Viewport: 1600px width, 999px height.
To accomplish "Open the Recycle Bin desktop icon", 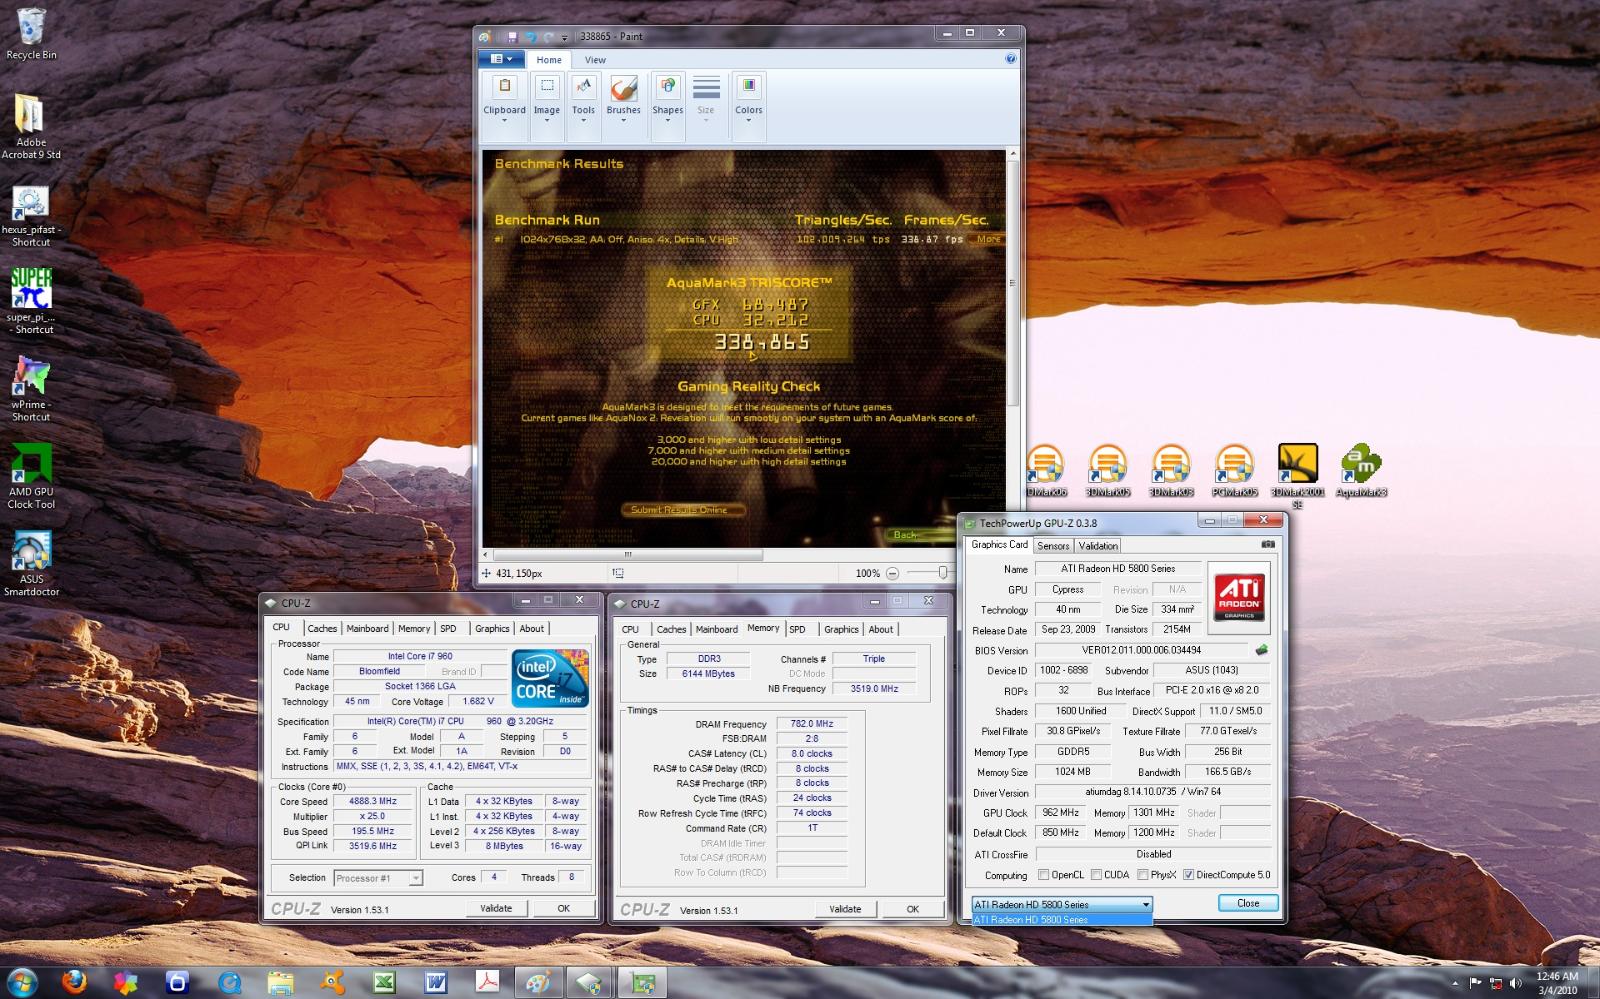I will click(x=31, y=35).
